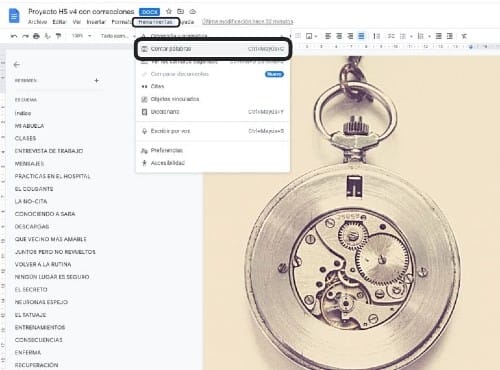Apply numbered list formatting

click(421, 36)
